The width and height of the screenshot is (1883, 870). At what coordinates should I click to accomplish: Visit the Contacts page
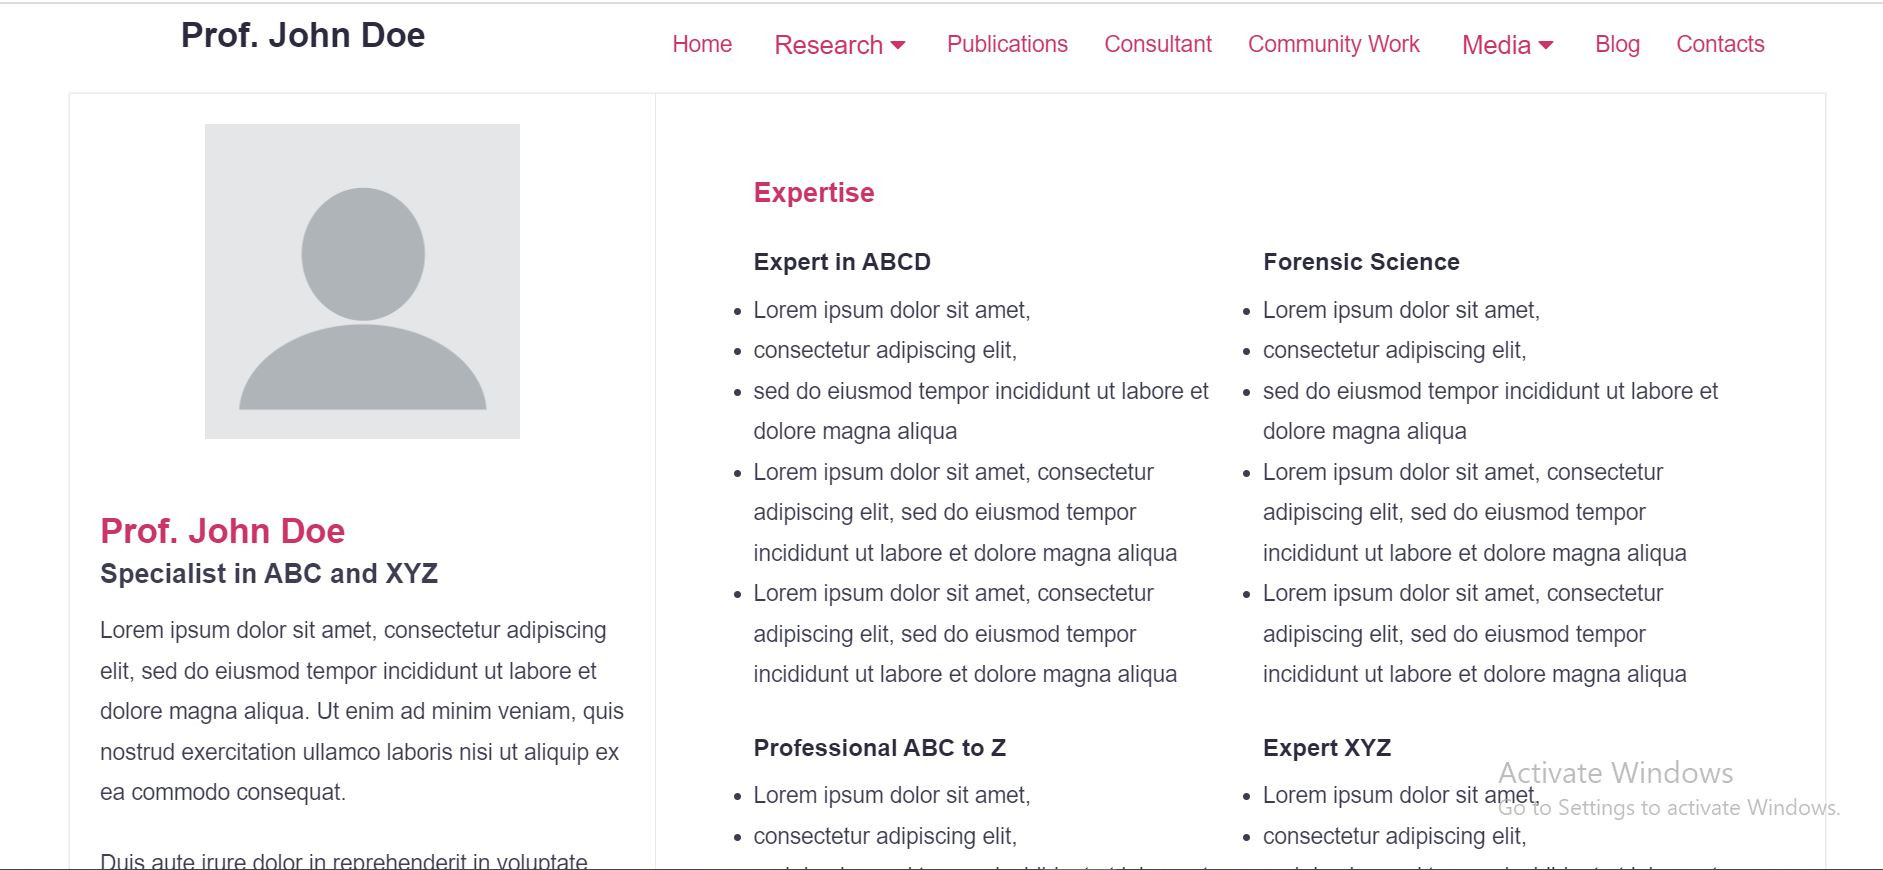(x=1720, y=44)
